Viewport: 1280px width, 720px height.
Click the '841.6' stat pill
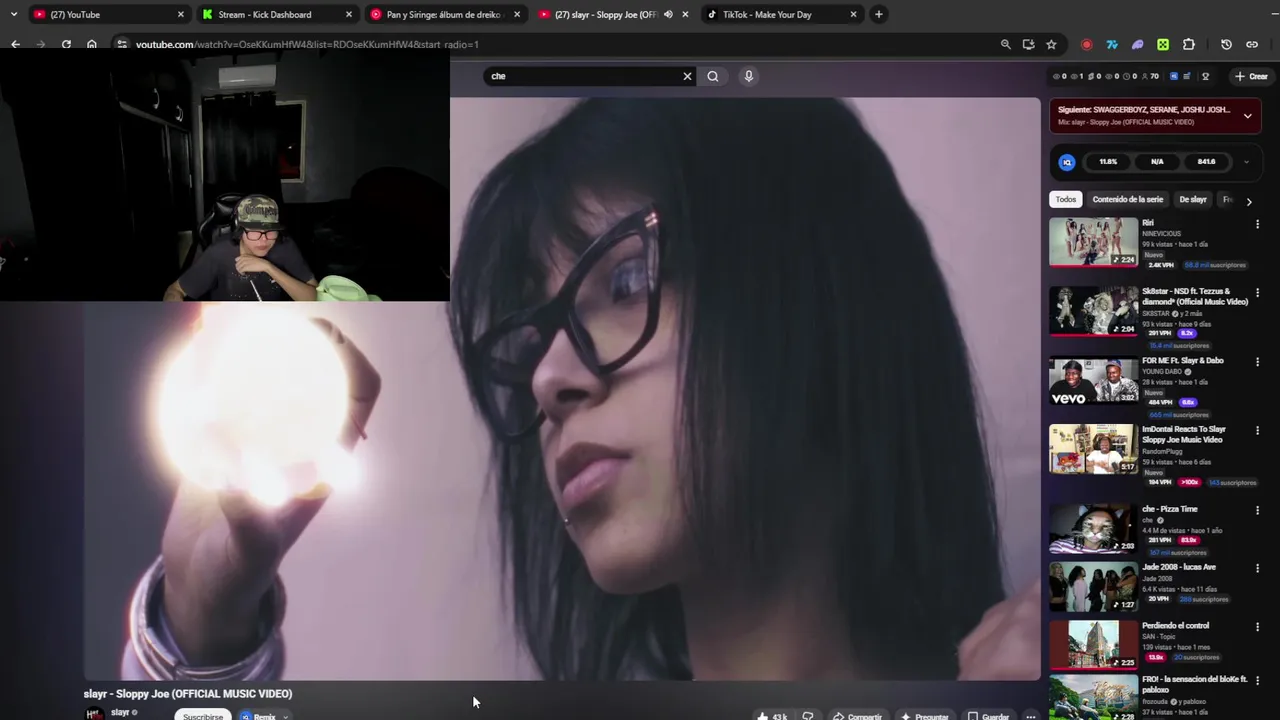point(1206,162)
